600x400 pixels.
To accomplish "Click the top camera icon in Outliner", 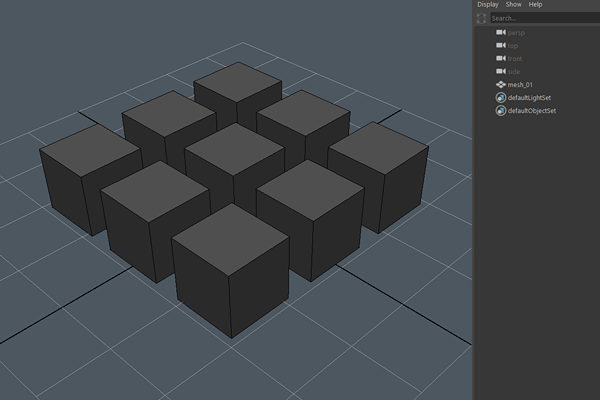I will tap(501, 45).
